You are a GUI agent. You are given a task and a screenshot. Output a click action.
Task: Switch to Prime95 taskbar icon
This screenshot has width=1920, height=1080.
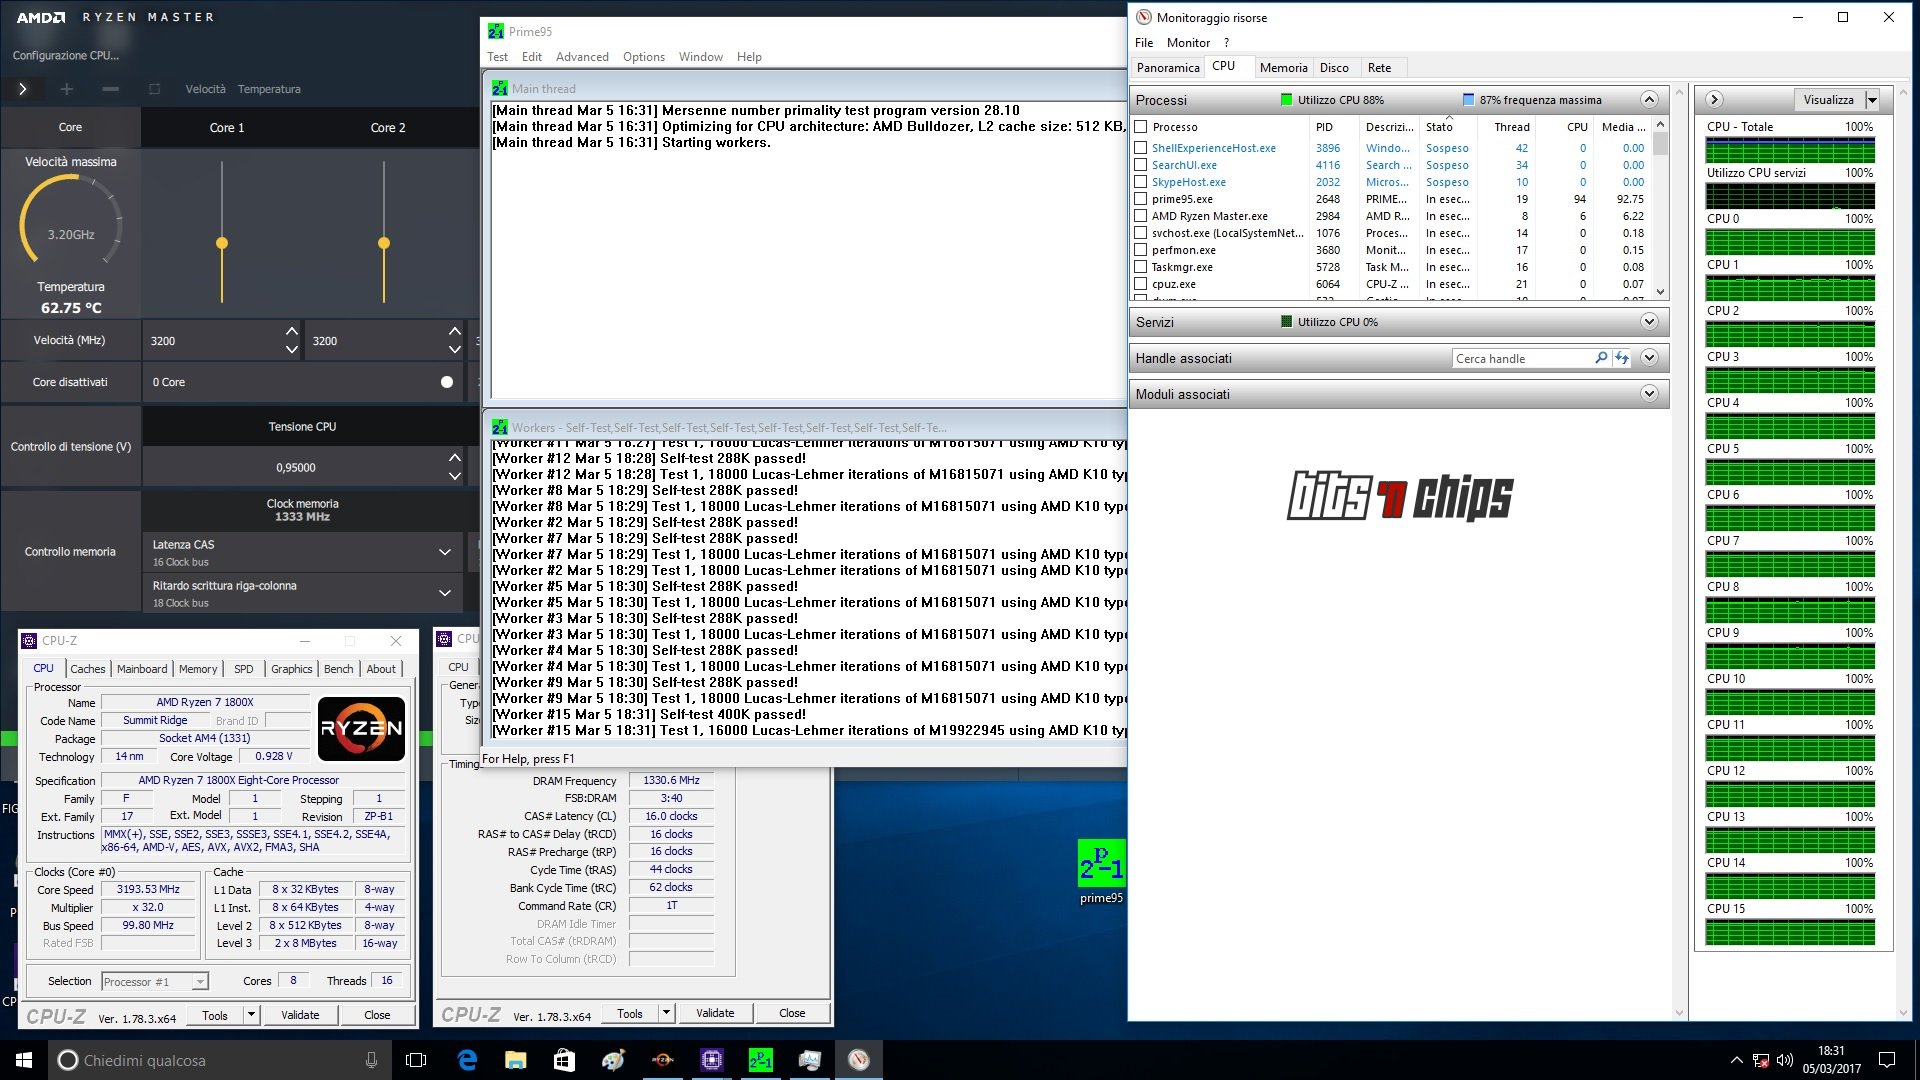tap(760, 1060)
